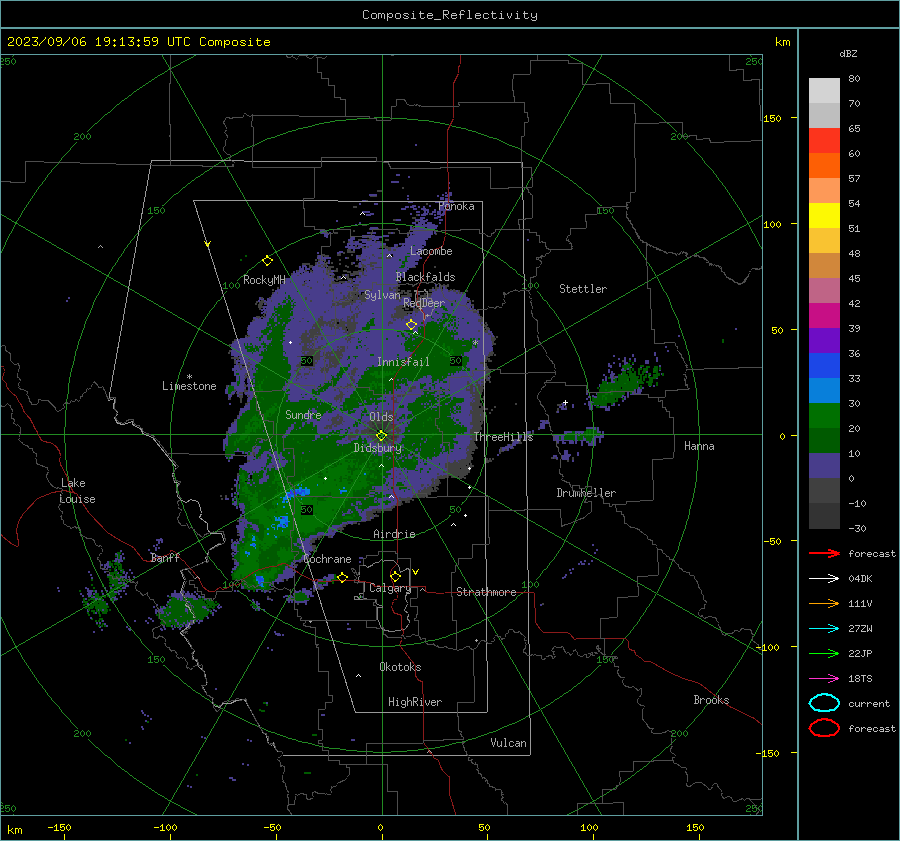Click the Hanna town label
This screenshot has height=841, width=900.
coord(699,446)
